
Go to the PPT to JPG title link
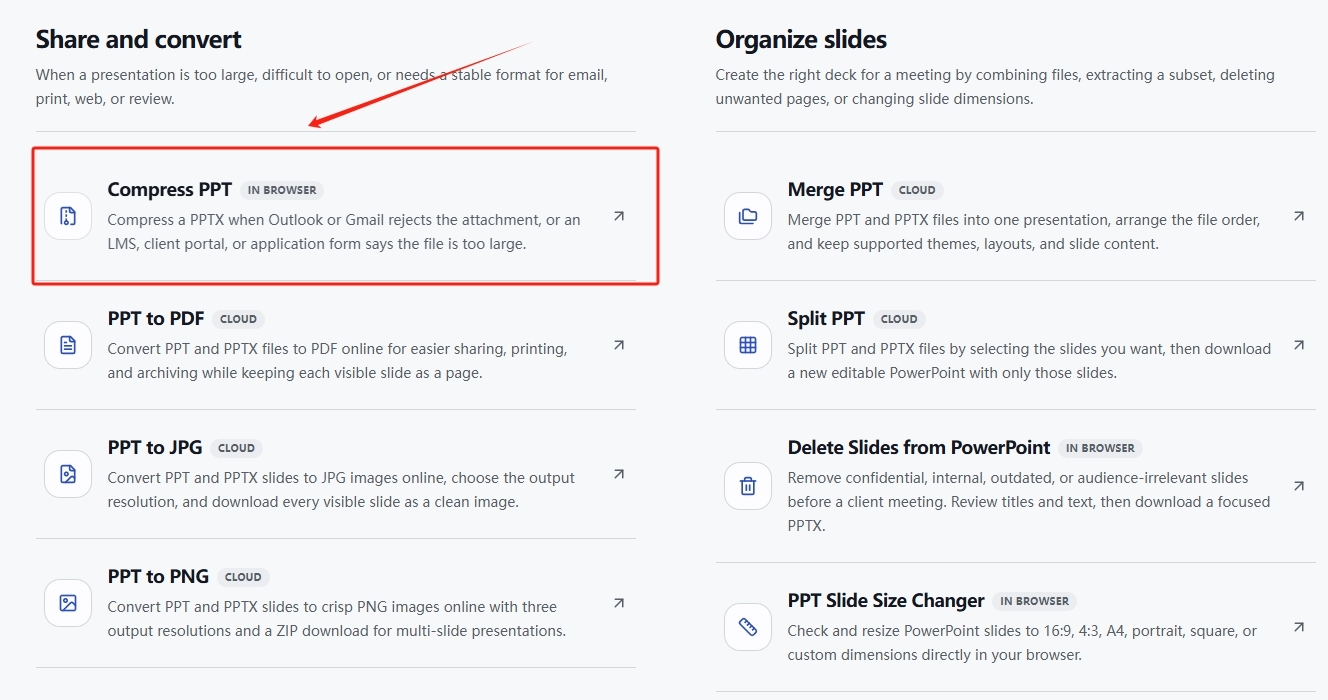[x=155, y=448]
